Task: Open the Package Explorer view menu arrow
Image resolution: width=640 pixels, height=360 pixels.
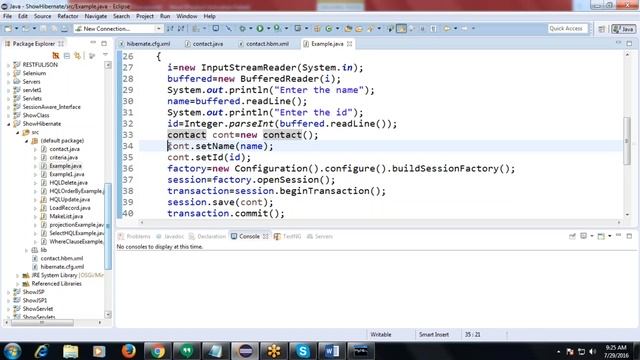Action: coord(105,55)
